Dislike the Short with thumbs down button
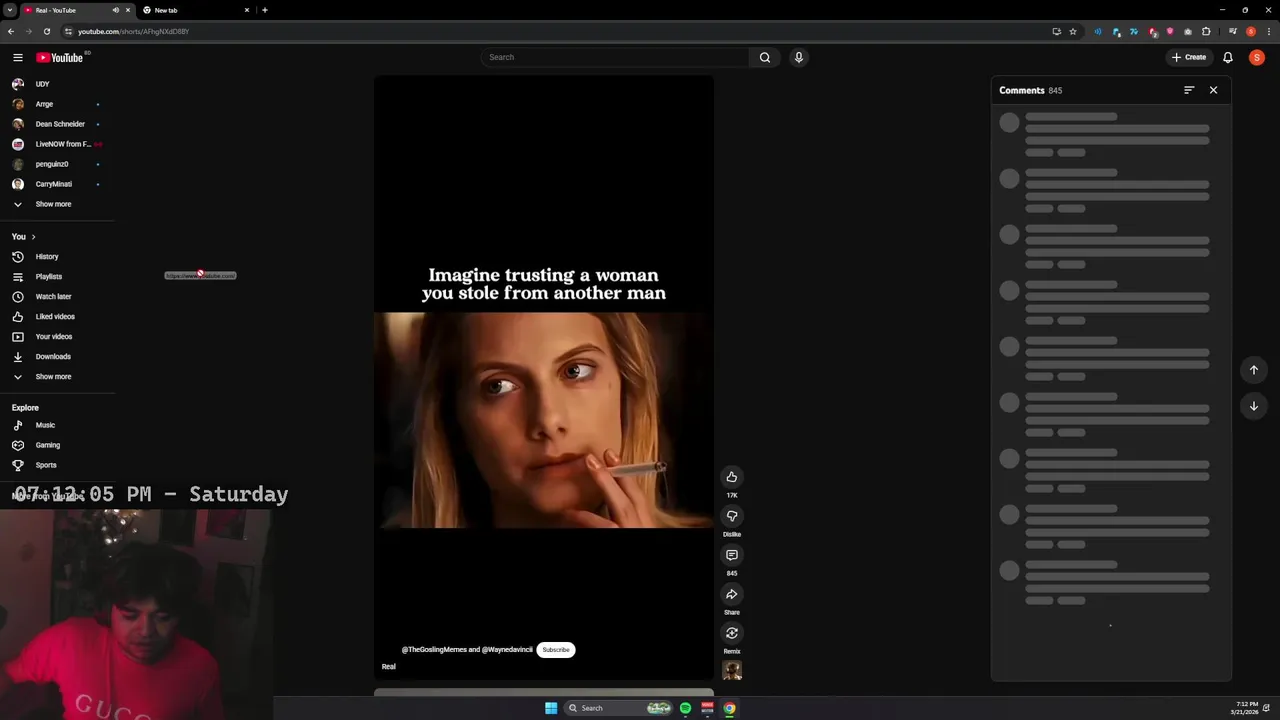The image size is (1280, 720). 732,516
